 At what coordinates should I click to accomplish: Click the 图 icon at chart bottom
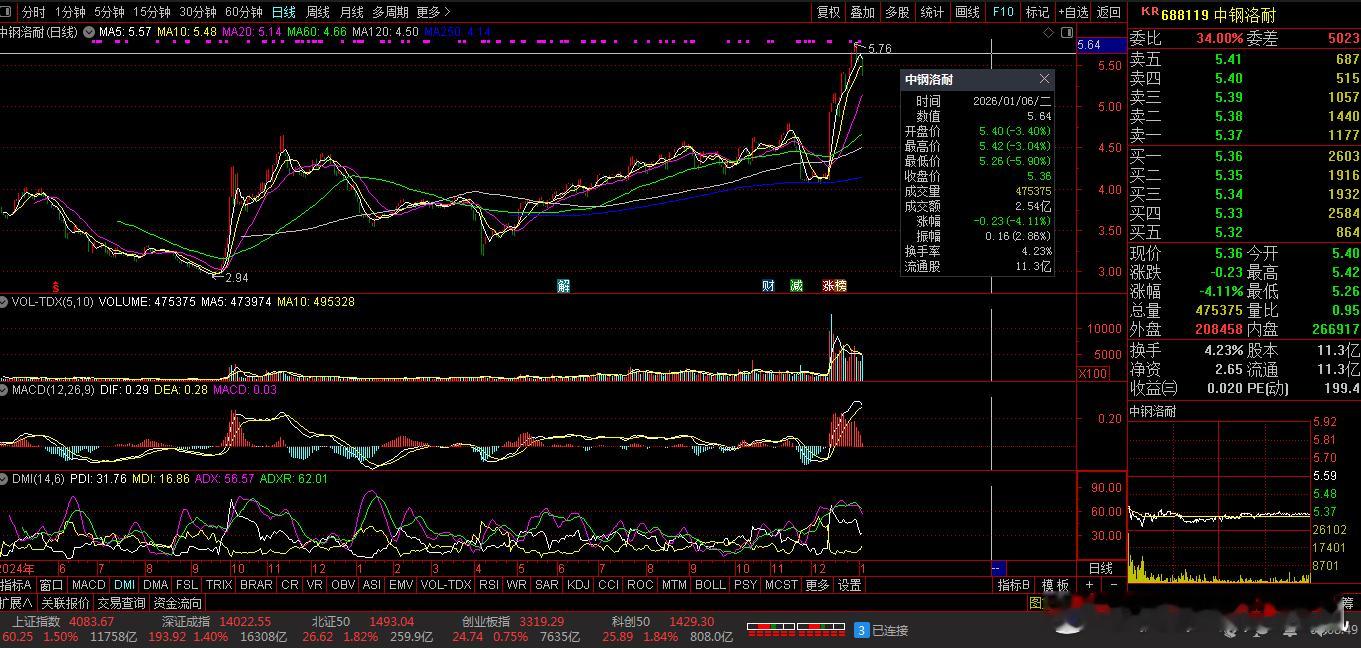point(1036,603)
